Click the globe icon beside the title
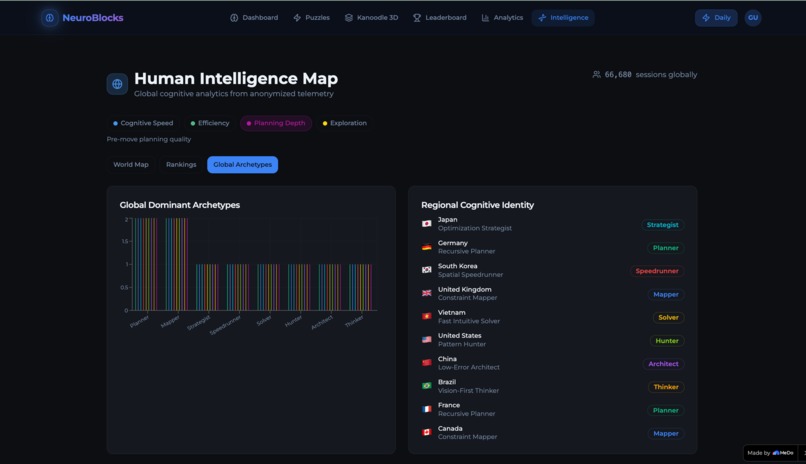Image resolution: width=806 pixels, height=464 pixels. tap(117, 84)
